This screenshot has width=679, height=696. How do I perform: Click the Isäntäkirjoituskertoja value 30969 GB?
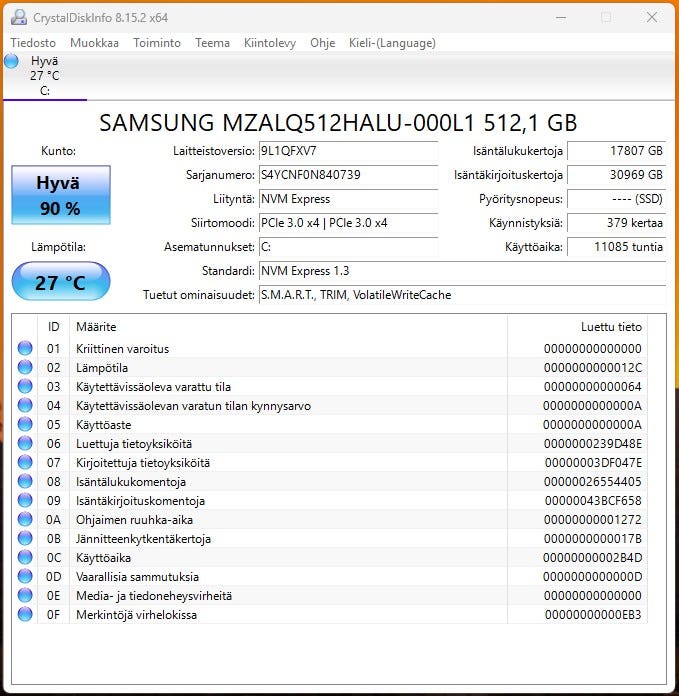click(x=616, y=175)
